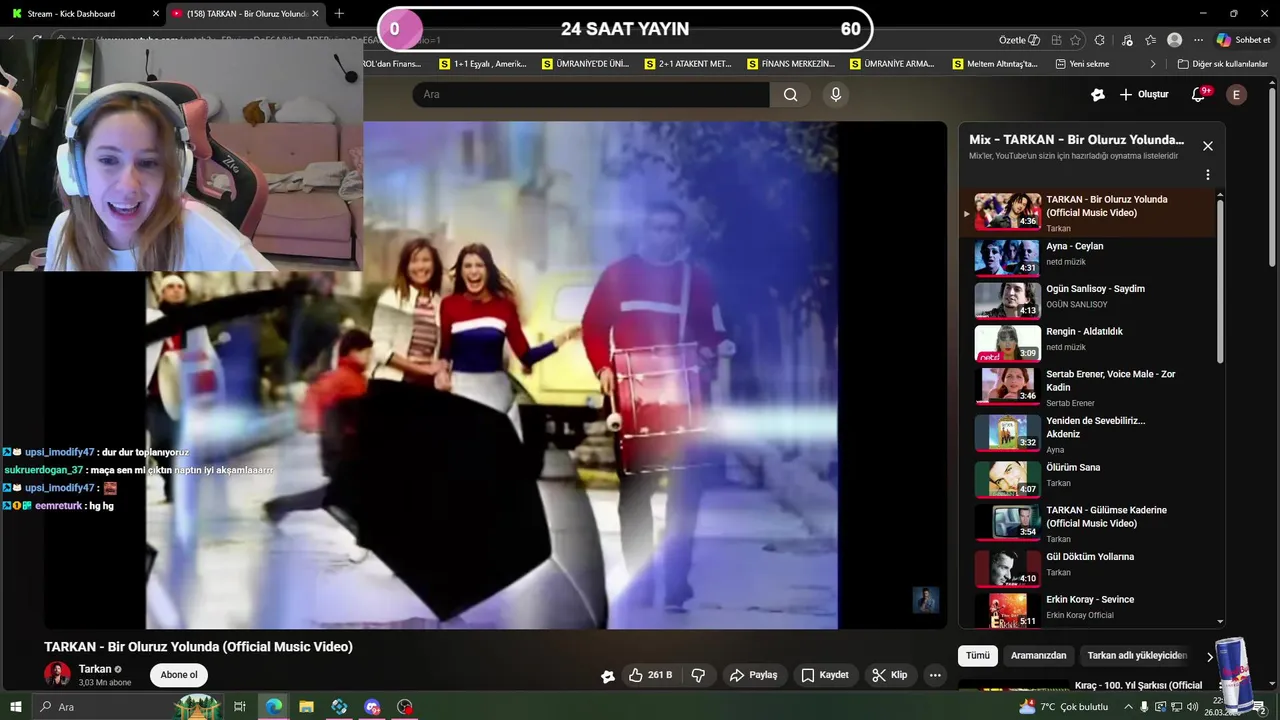The image size is (1280, 720).
Task: Open Task View on the taskbar
Action: tap(240, 707)
